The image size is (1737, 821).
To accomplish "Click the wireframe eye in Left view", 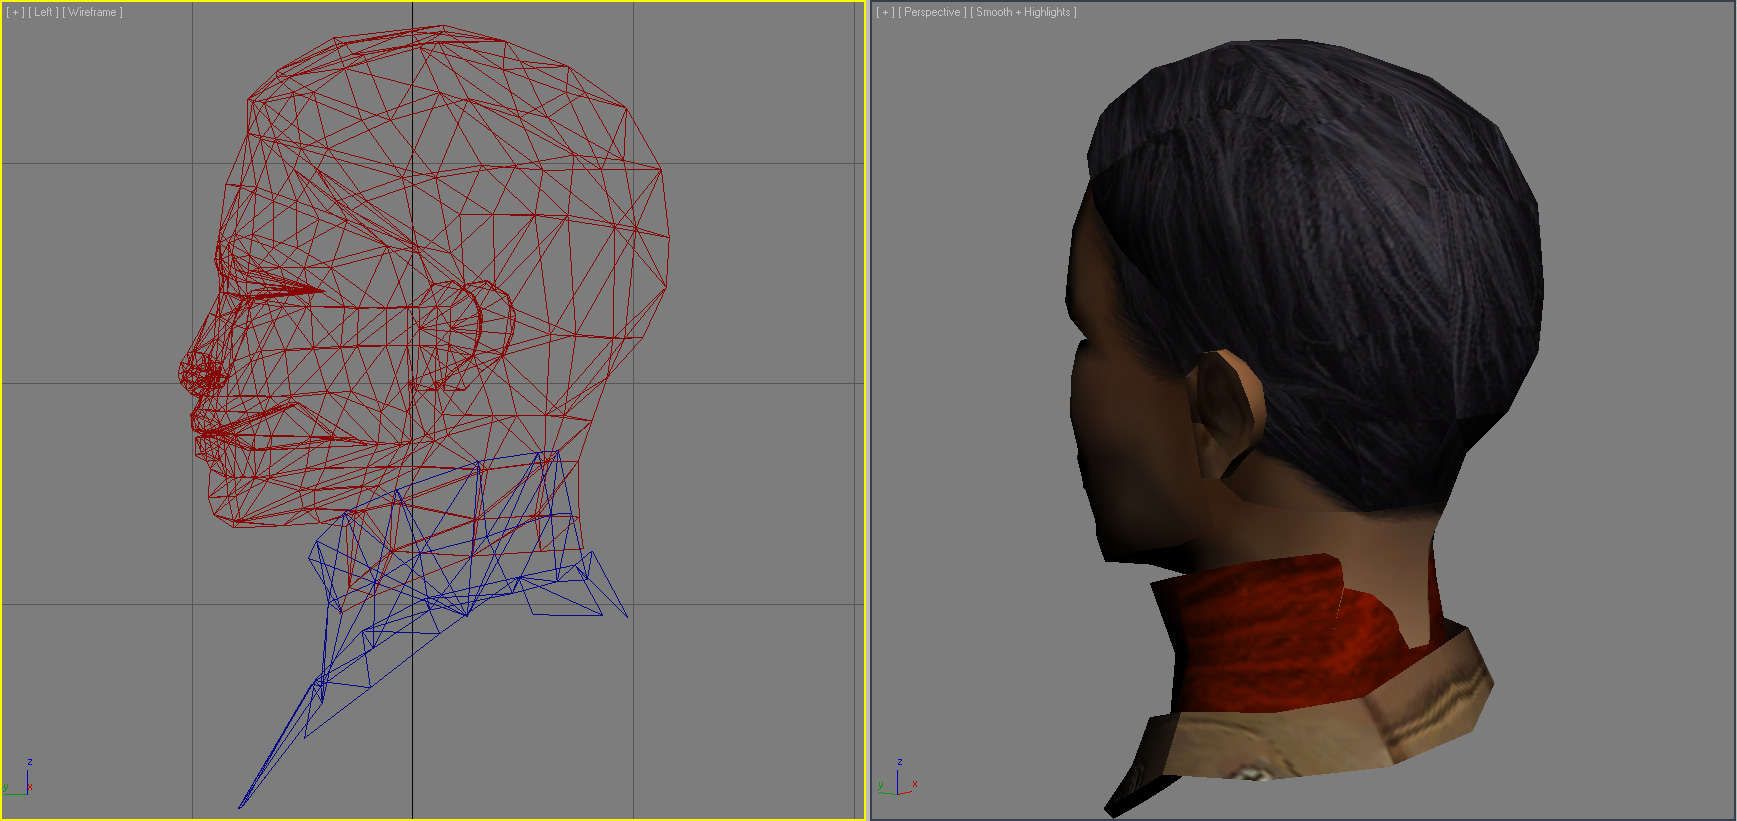I will point(285,290).
